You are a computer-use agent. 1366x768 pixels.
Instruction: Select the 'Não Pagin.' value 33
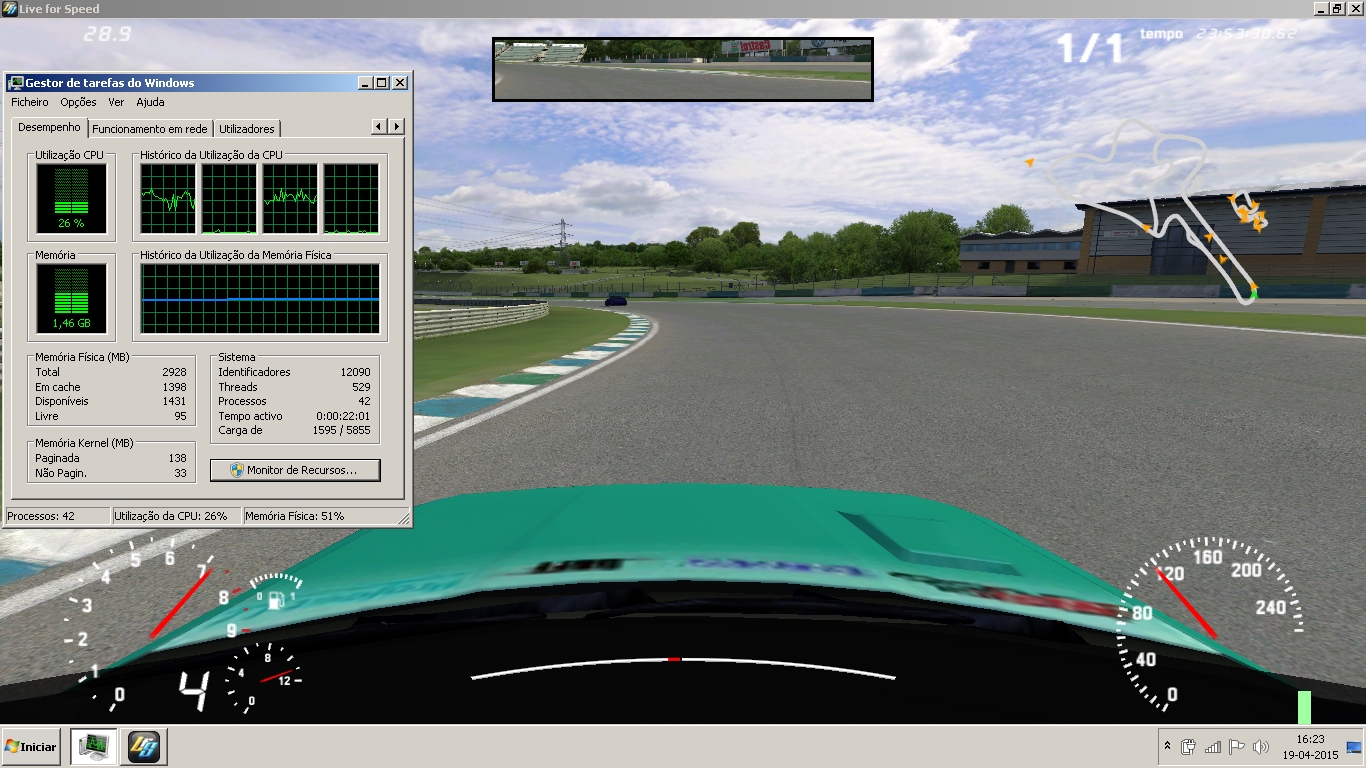tap(180, 473)
